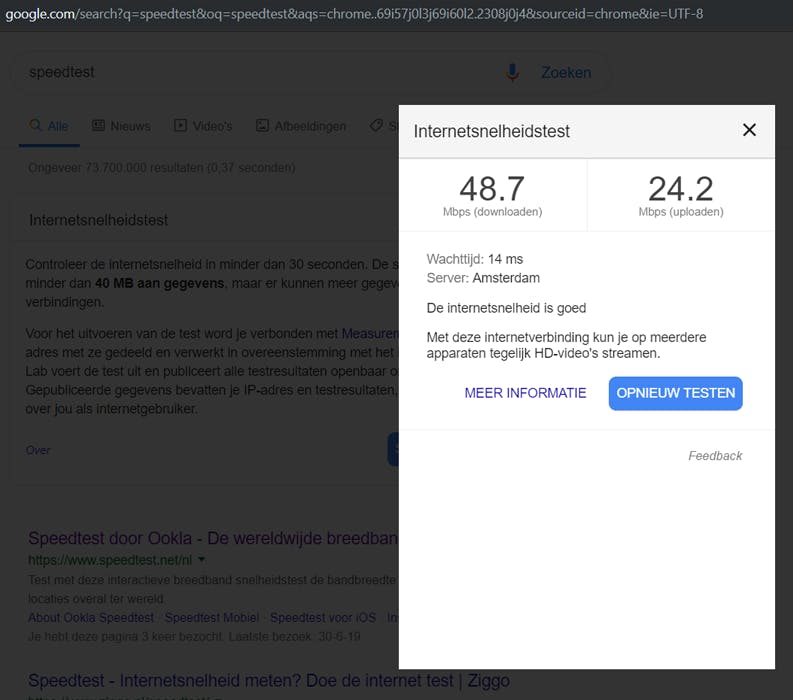Viewport: 793px width, 700px height.
Task: Click the magnifier icon beside Alle
Action: (35, 125)
